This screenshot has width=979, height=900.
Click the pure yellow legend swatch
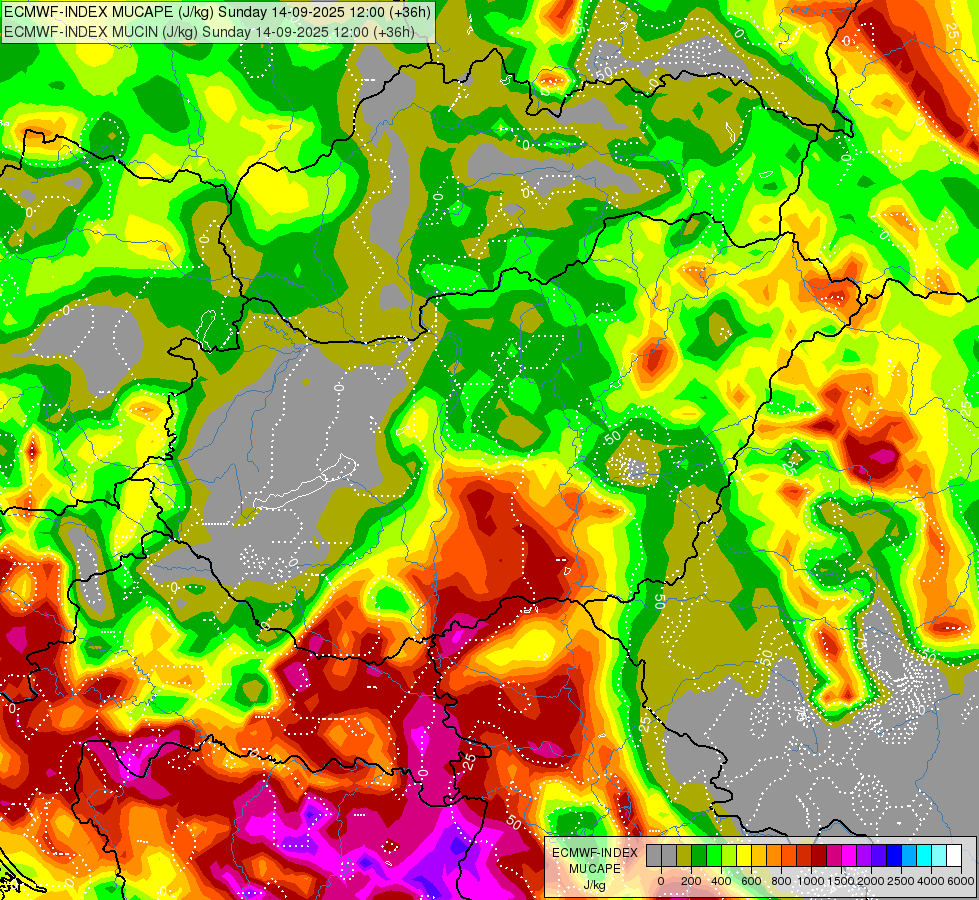tap(744, 855)
